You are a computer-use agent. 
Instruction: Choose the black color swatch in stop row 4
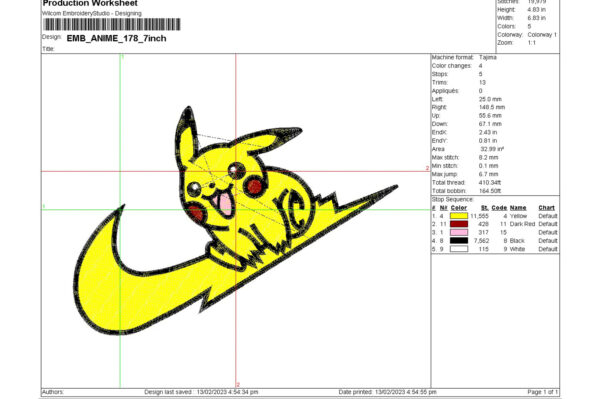[459, 241]
